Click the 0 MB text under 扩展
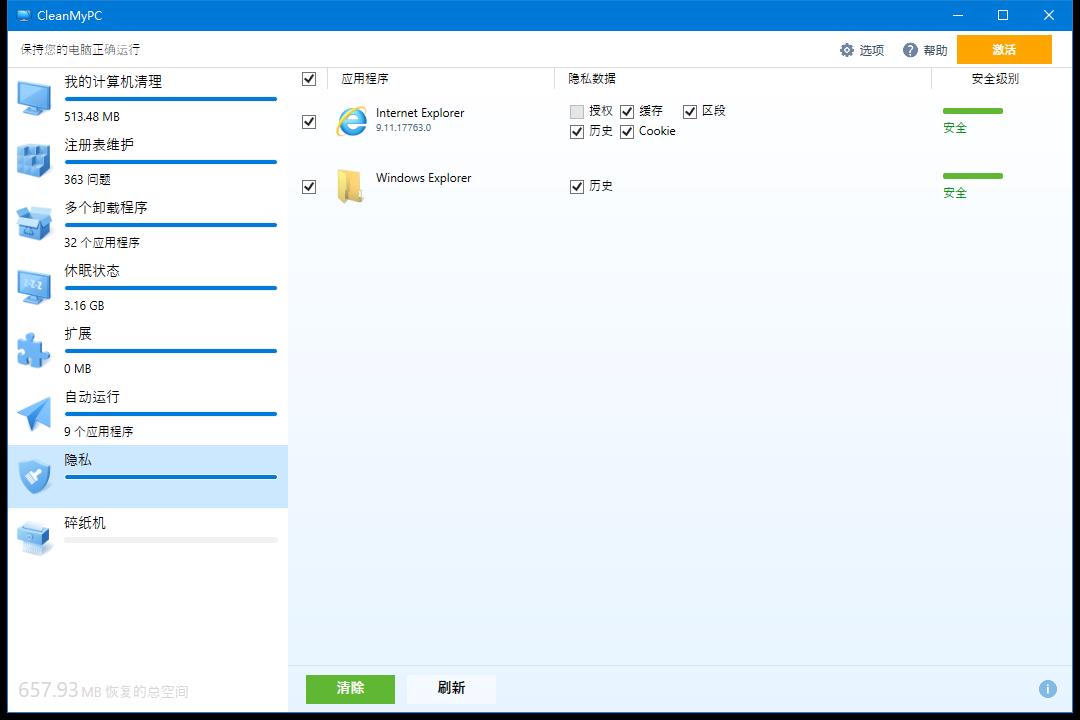1080x720 pixels. click(78, 369)
